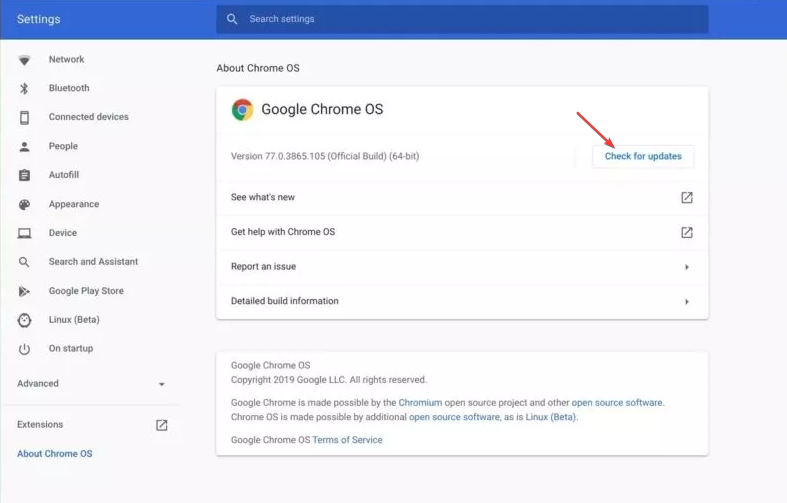This screenshot has height=503, width=787.
Task: Expand Report an issue arrow
Action: tap(687, 267)
